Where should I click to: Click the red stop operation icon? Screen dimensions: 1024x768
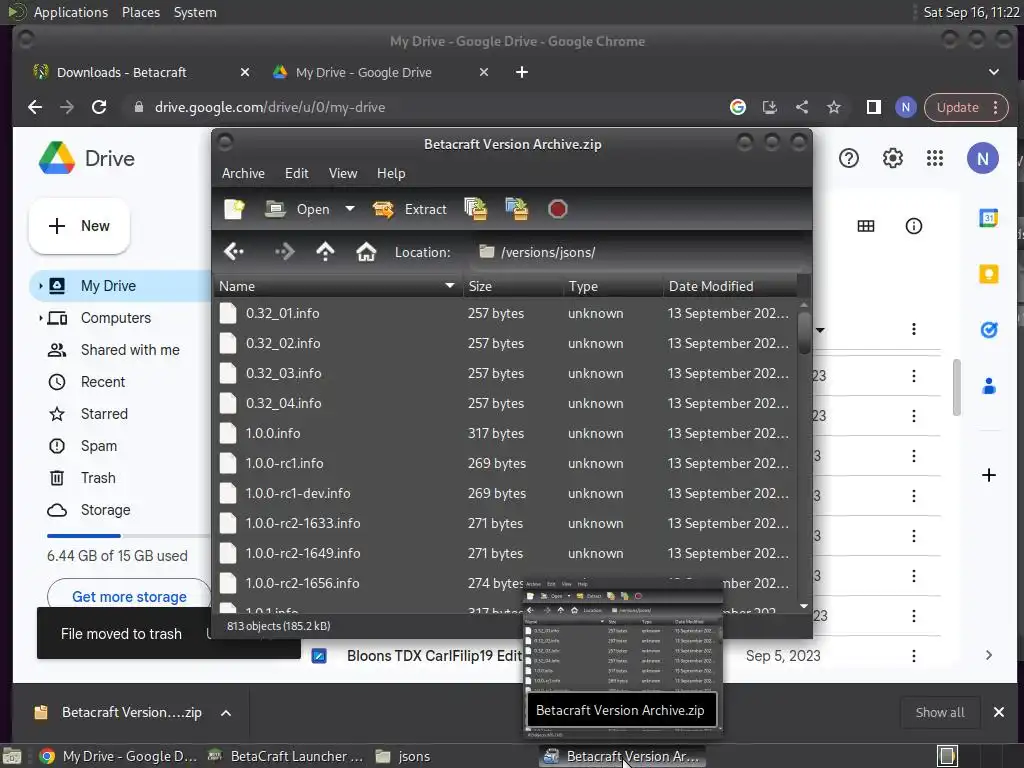[558, 209]
